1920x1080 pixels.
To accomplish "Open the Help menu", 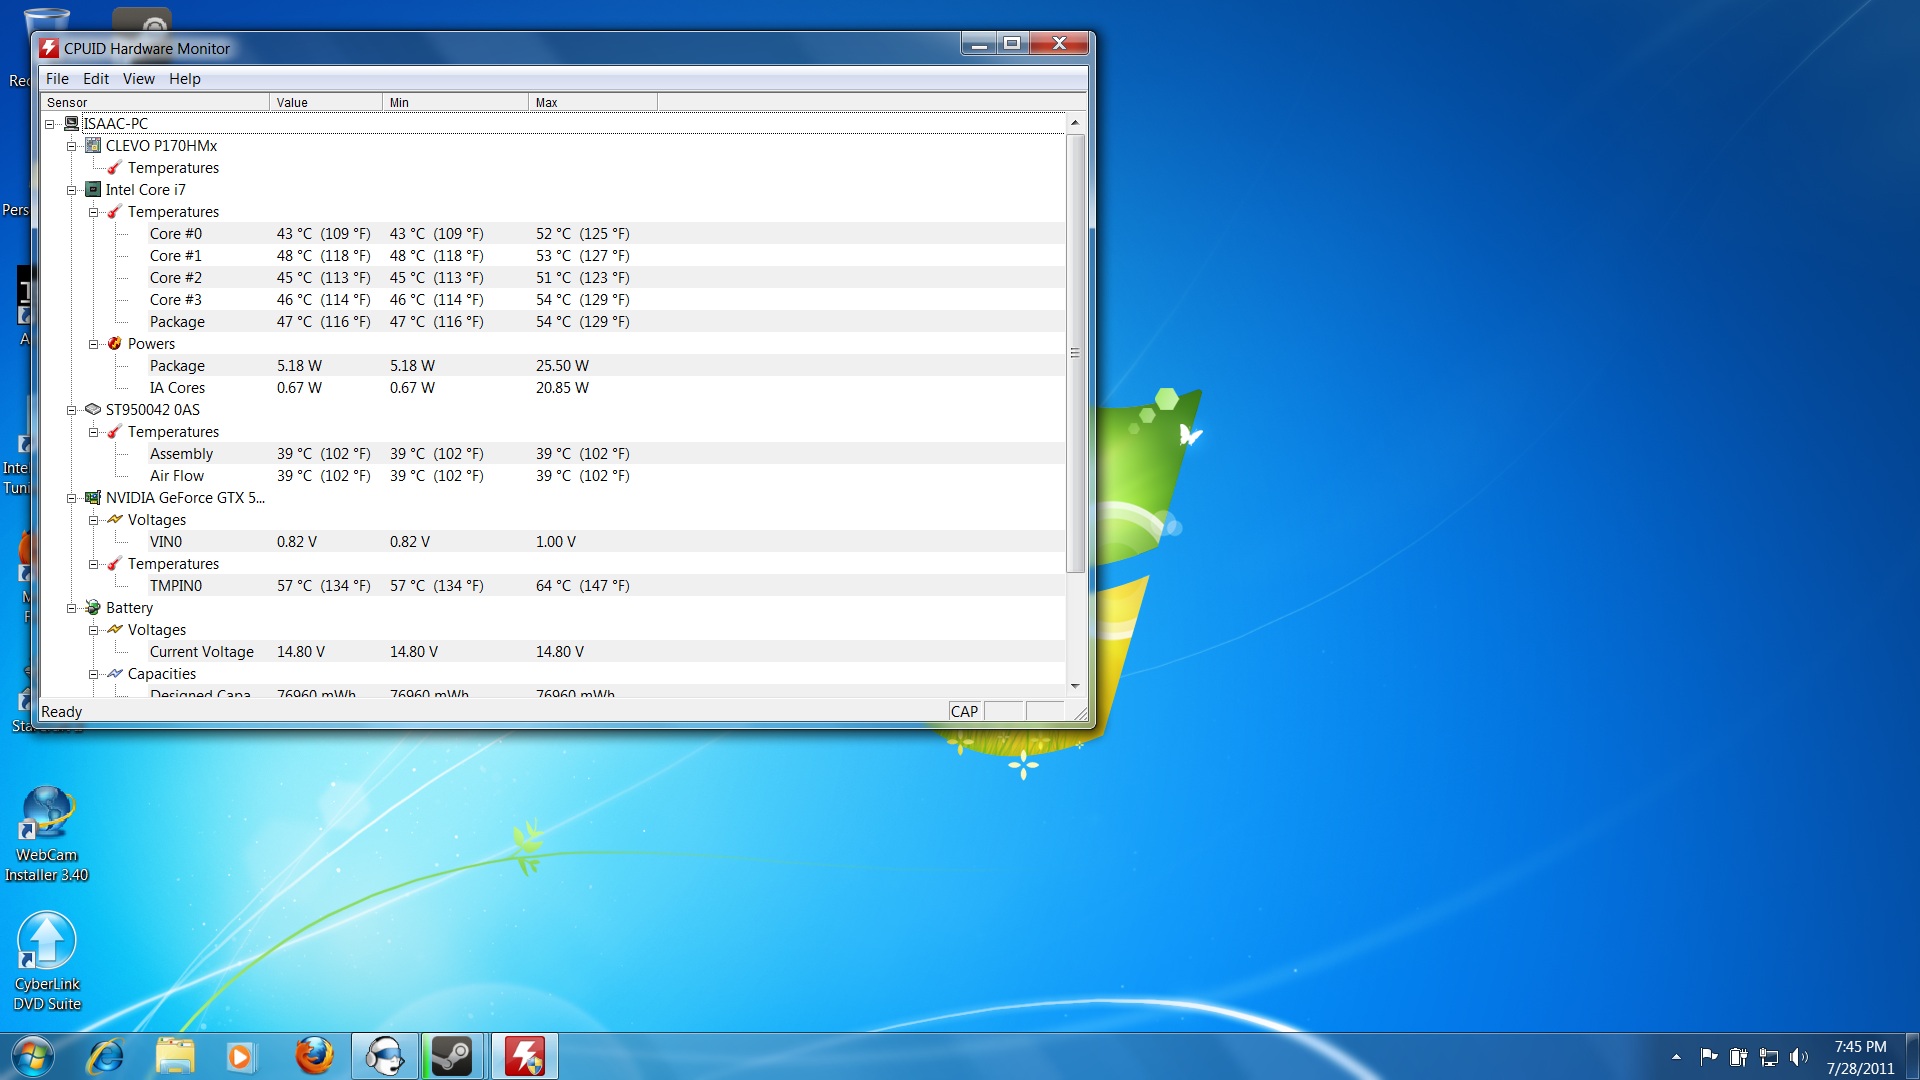I will [x=184, y=79].
